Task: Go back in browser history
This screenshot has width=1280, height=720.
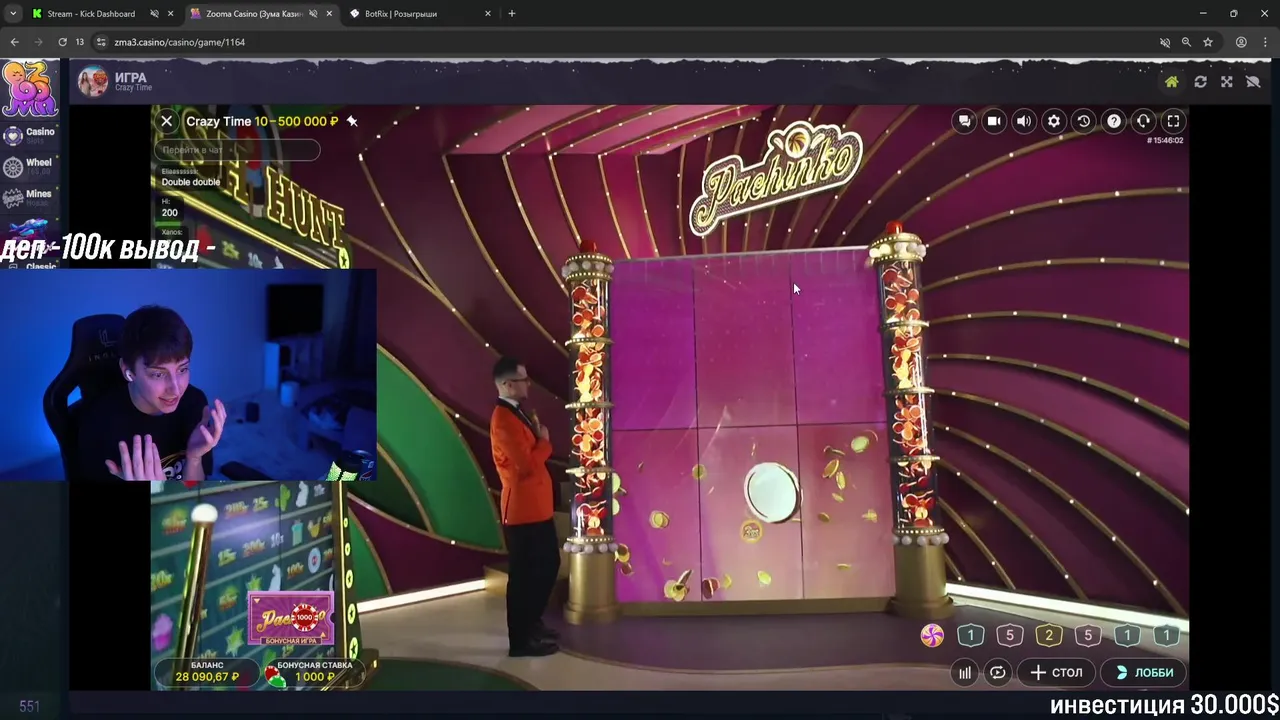Action: click(14, 42)
